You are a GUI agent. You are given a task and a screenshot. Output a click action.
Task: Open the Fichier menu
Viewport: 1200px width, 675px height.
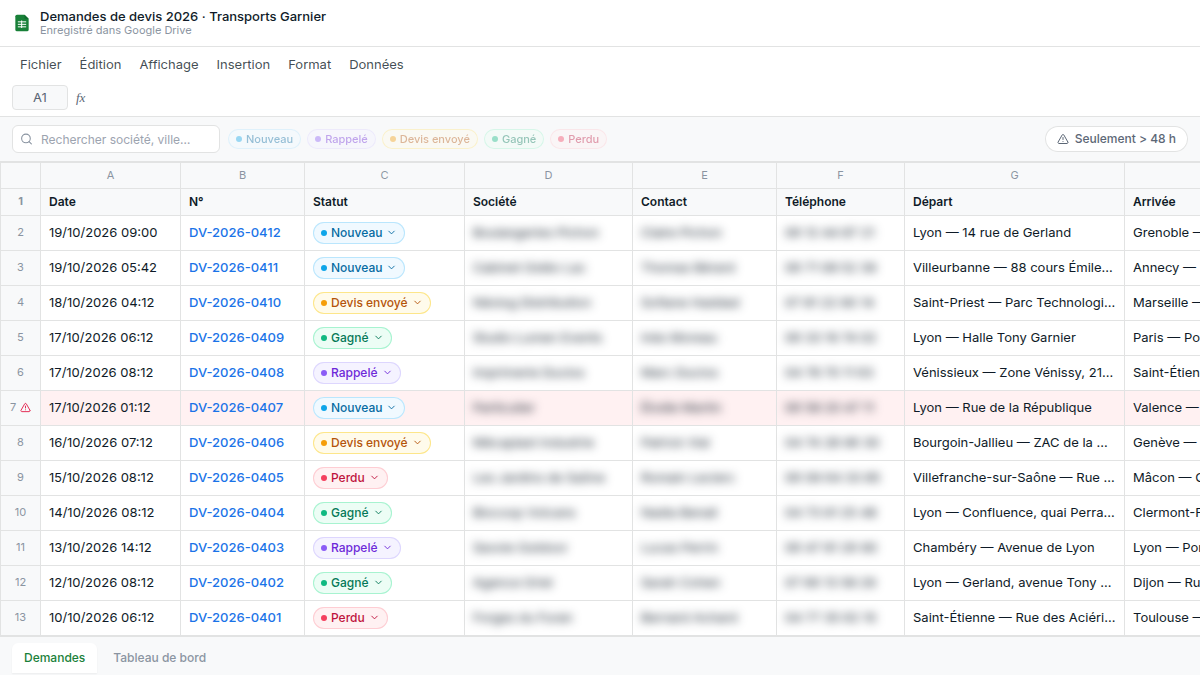click(41, 65)
